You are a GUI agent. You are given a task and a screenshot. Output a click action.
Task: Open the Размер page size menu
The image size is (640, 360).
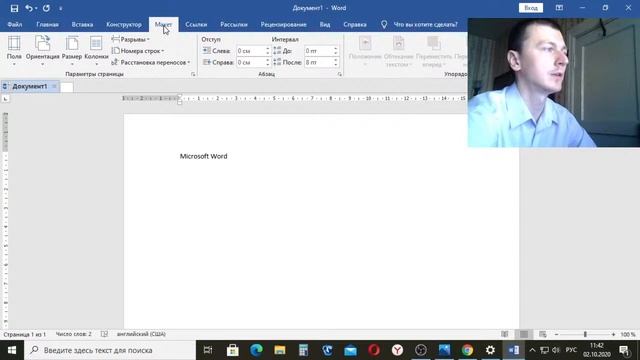[x=72, y=51]
